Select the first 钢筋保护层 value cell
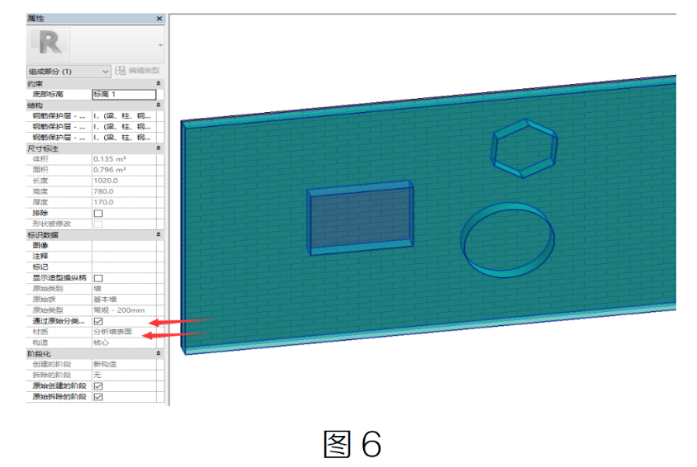 [x=124, y=116]
